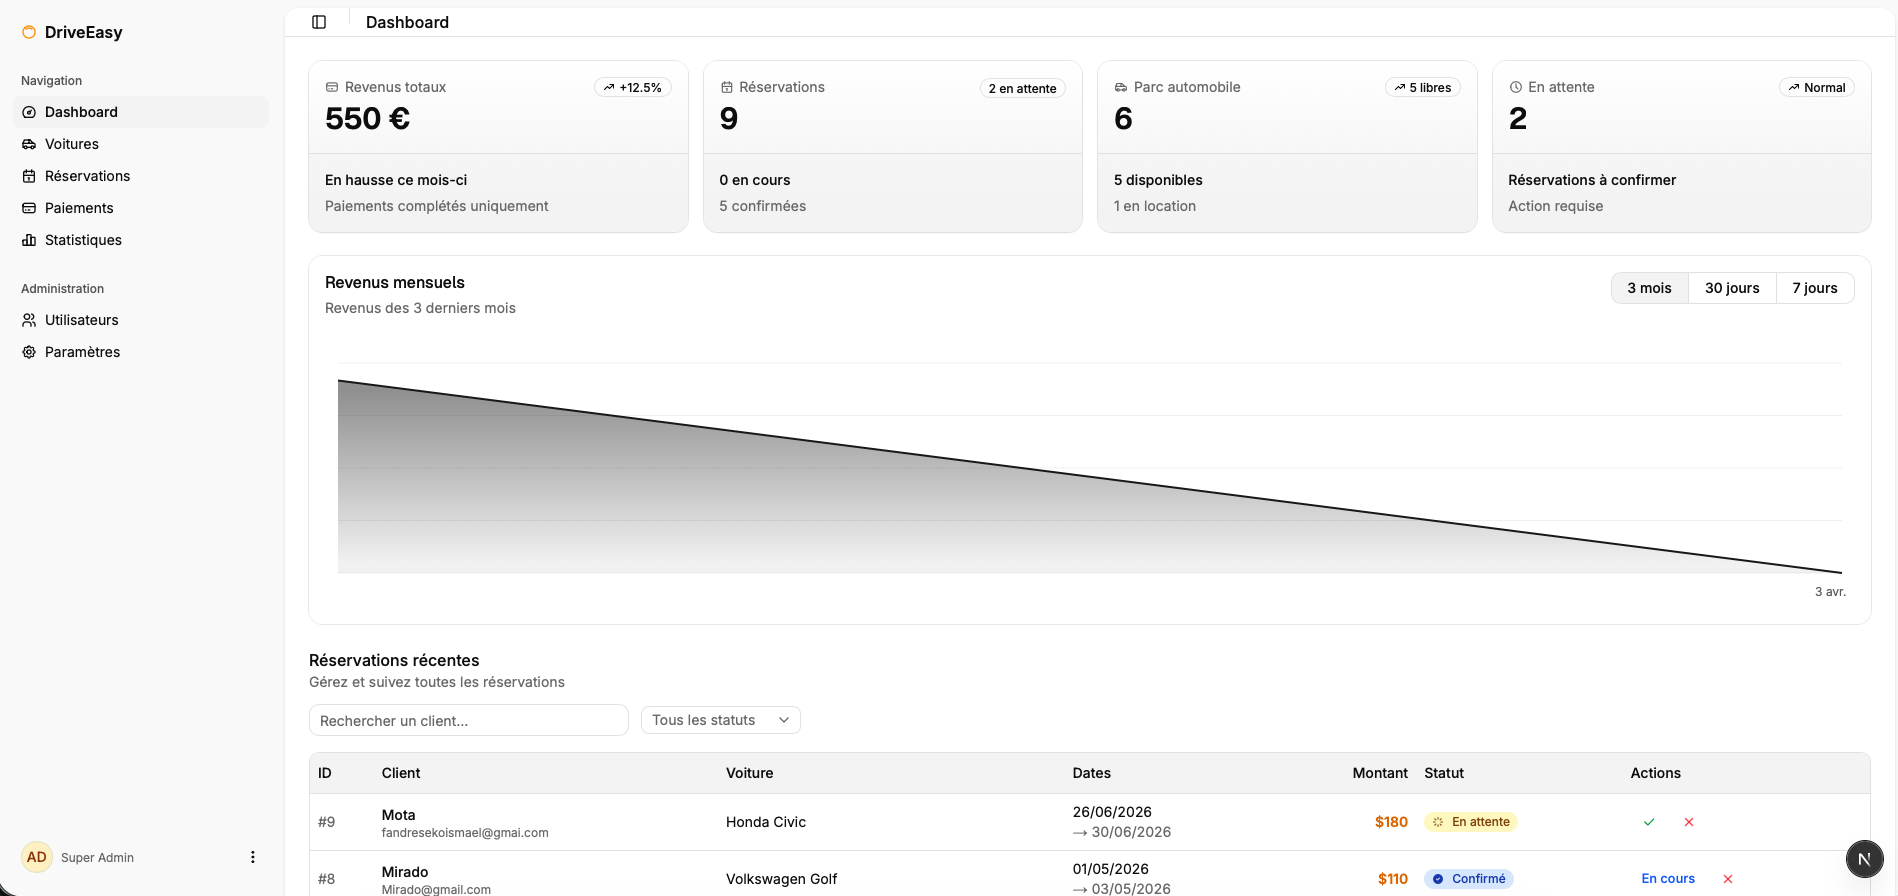Open the Tous les statuts dropdown
Screen dimensions: 1898x896
721,720
